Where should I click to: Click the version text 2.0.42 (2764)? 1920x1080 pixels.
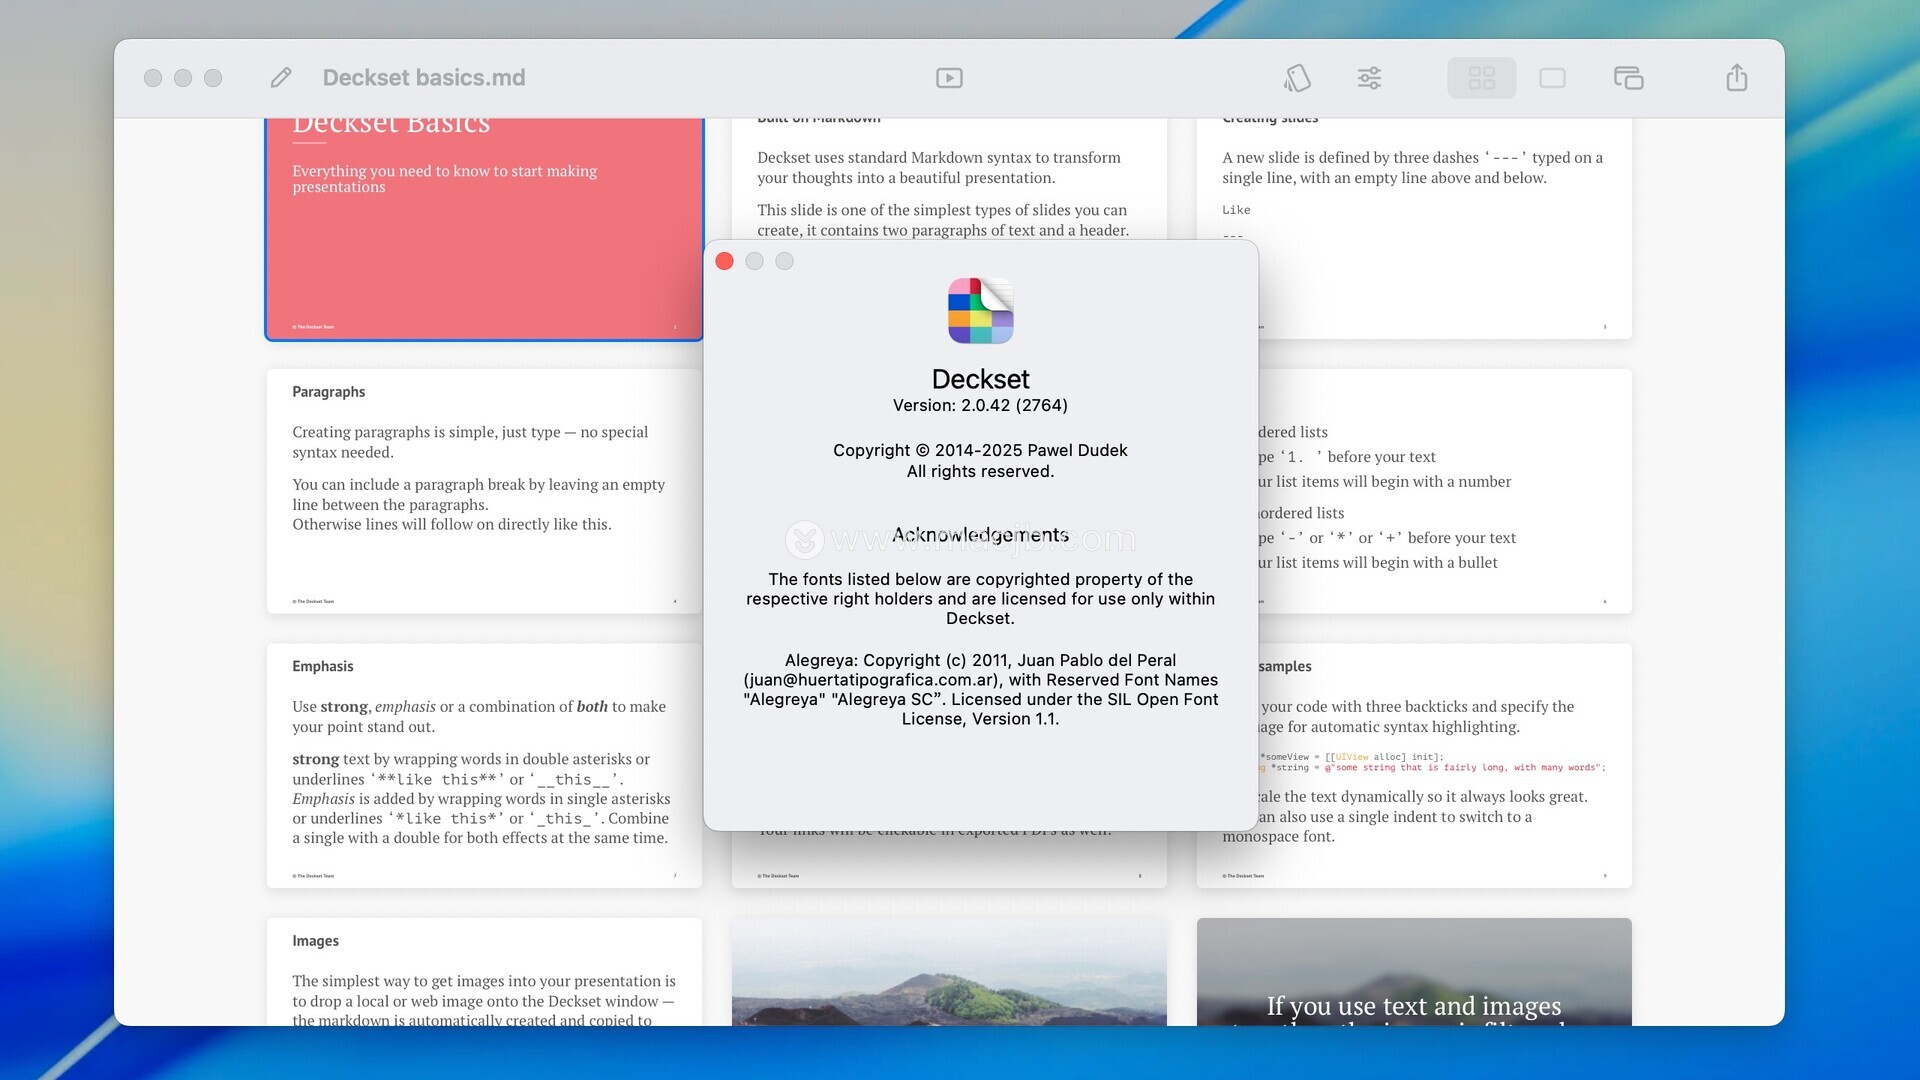pos(980,406)
